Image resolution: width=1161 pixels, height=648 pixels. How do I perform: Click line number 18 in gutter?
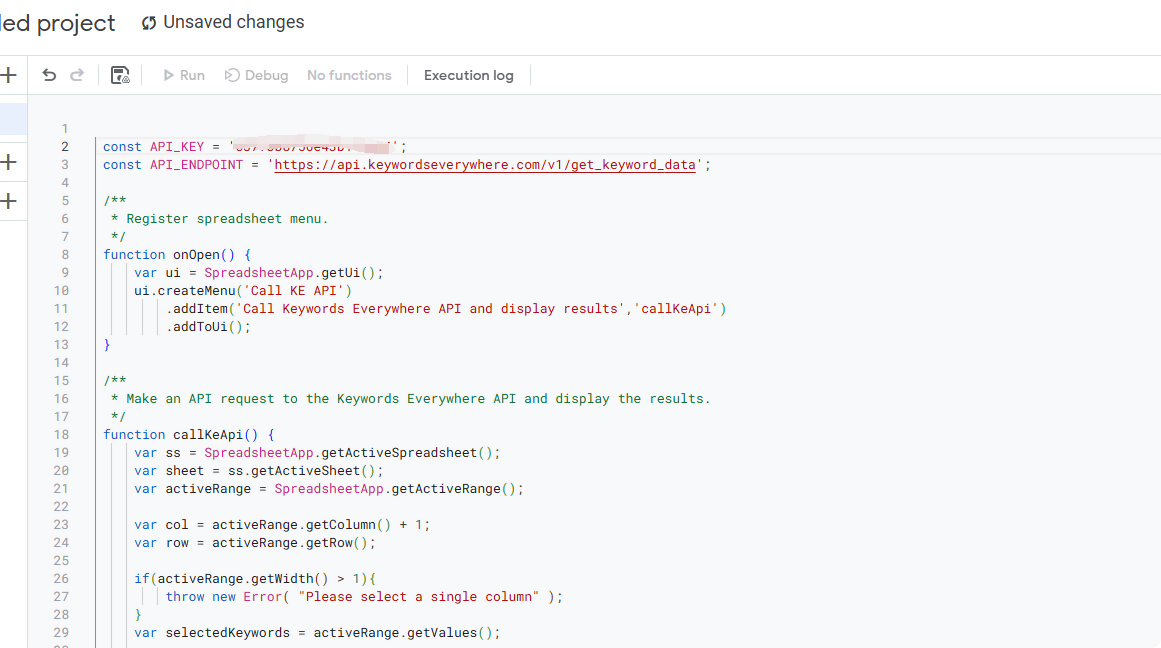(x=61, y=435)
